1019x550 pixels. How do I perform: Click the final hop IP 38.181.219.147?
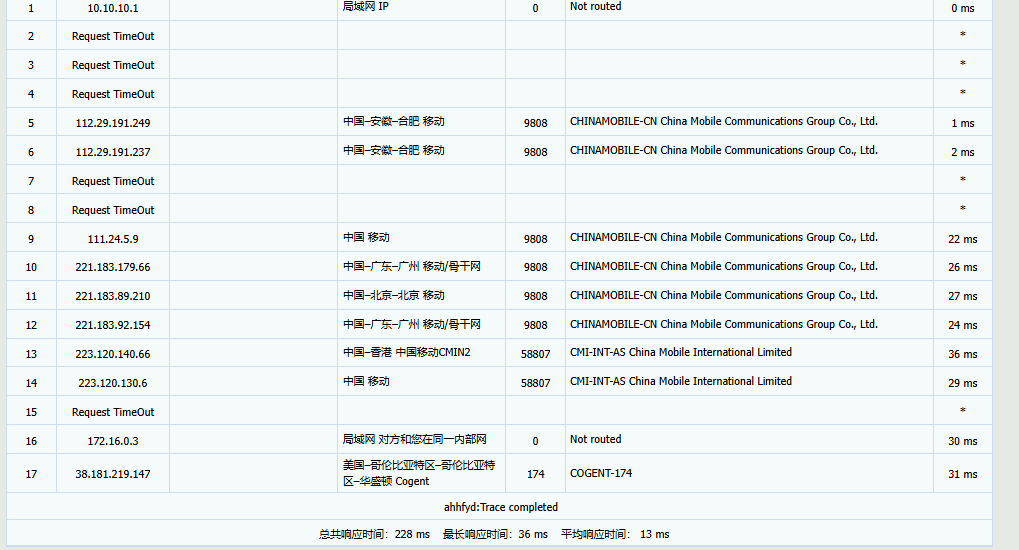tap(113, 474)
